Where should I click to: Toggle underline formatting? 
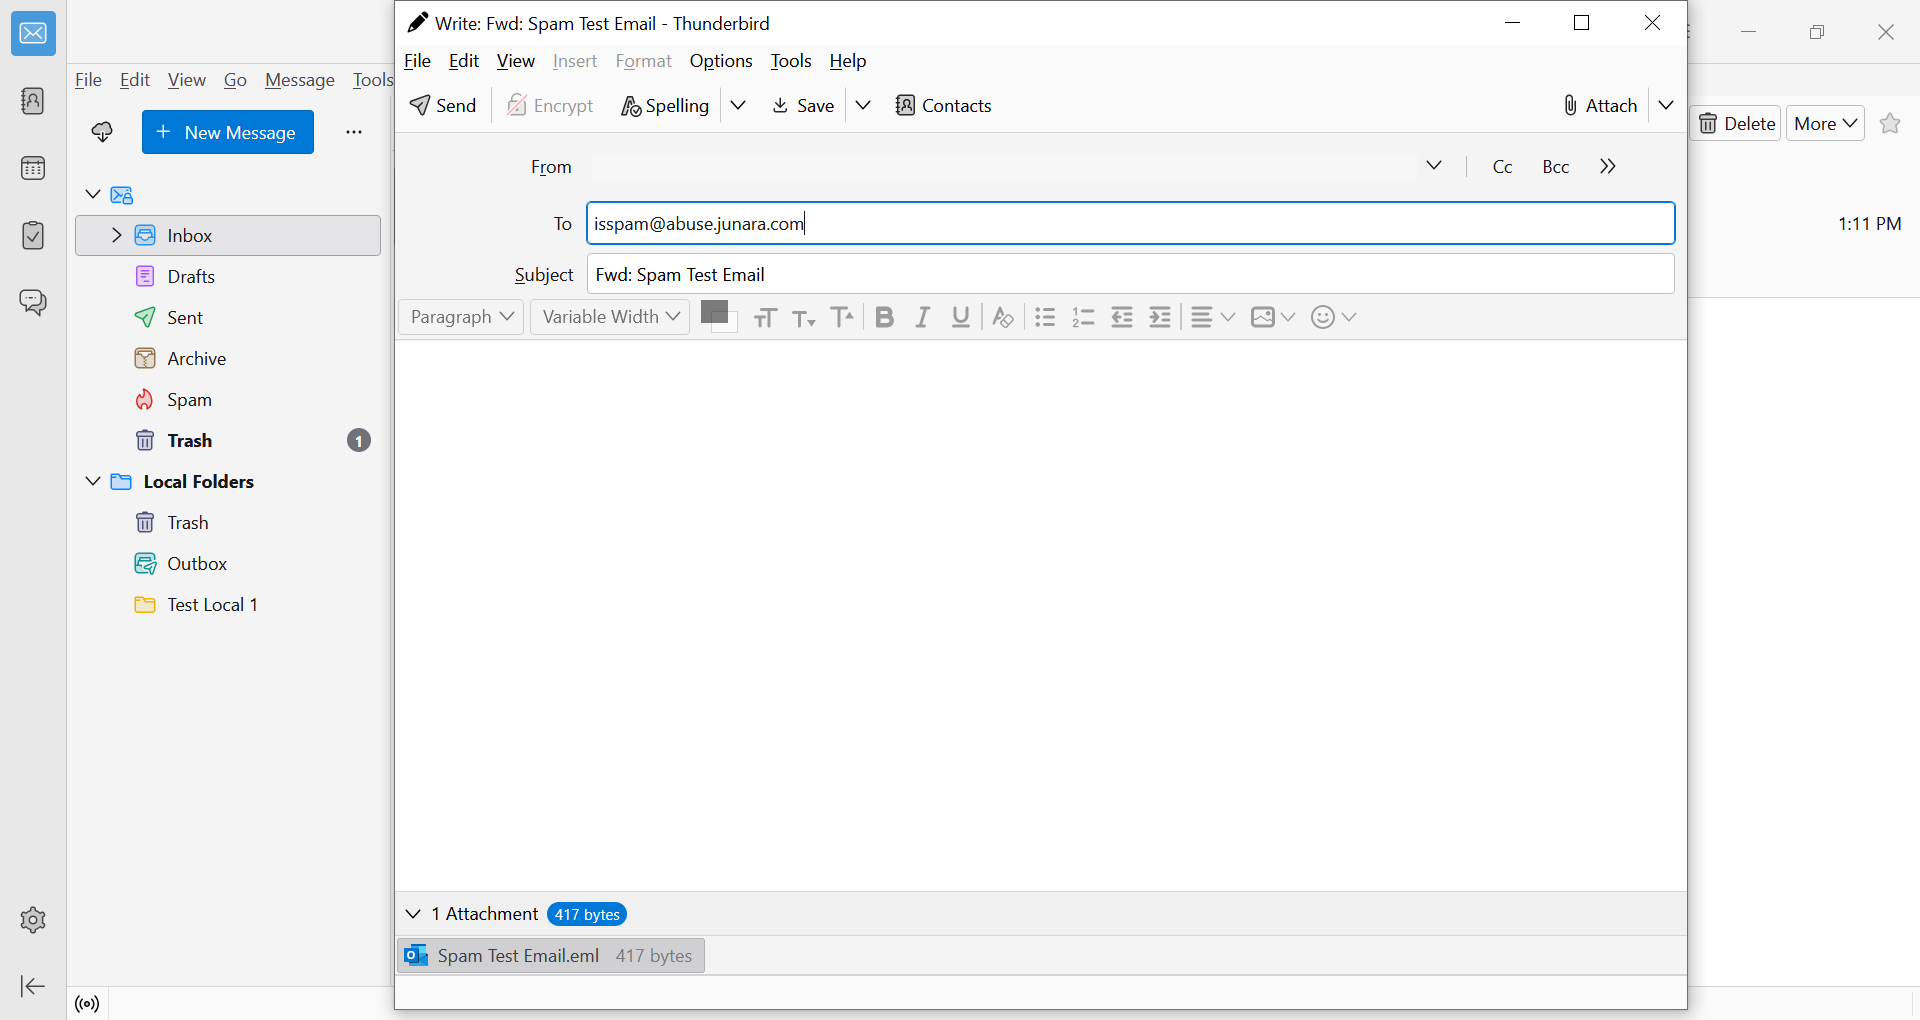(961, 317)
